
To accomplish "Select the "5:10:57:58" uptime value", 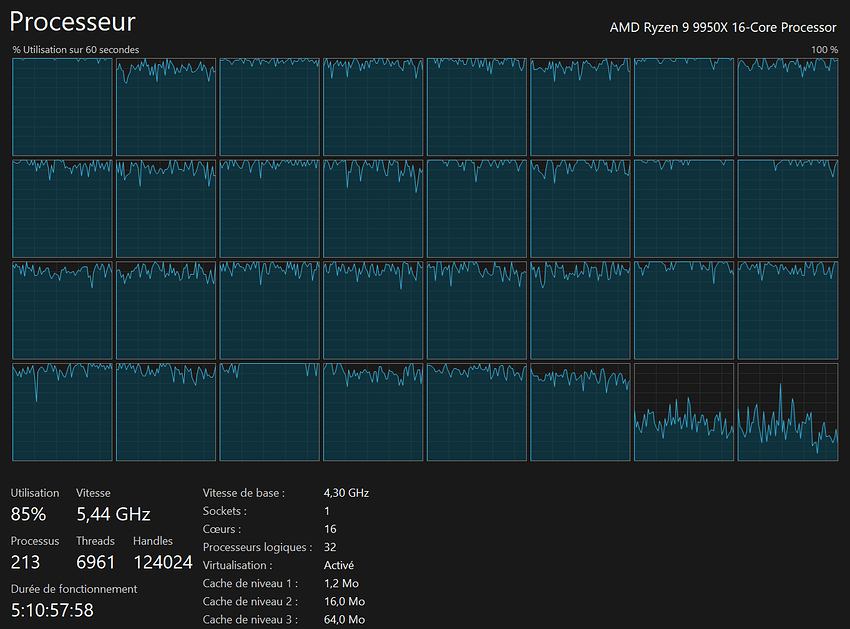I will point(53,611).
